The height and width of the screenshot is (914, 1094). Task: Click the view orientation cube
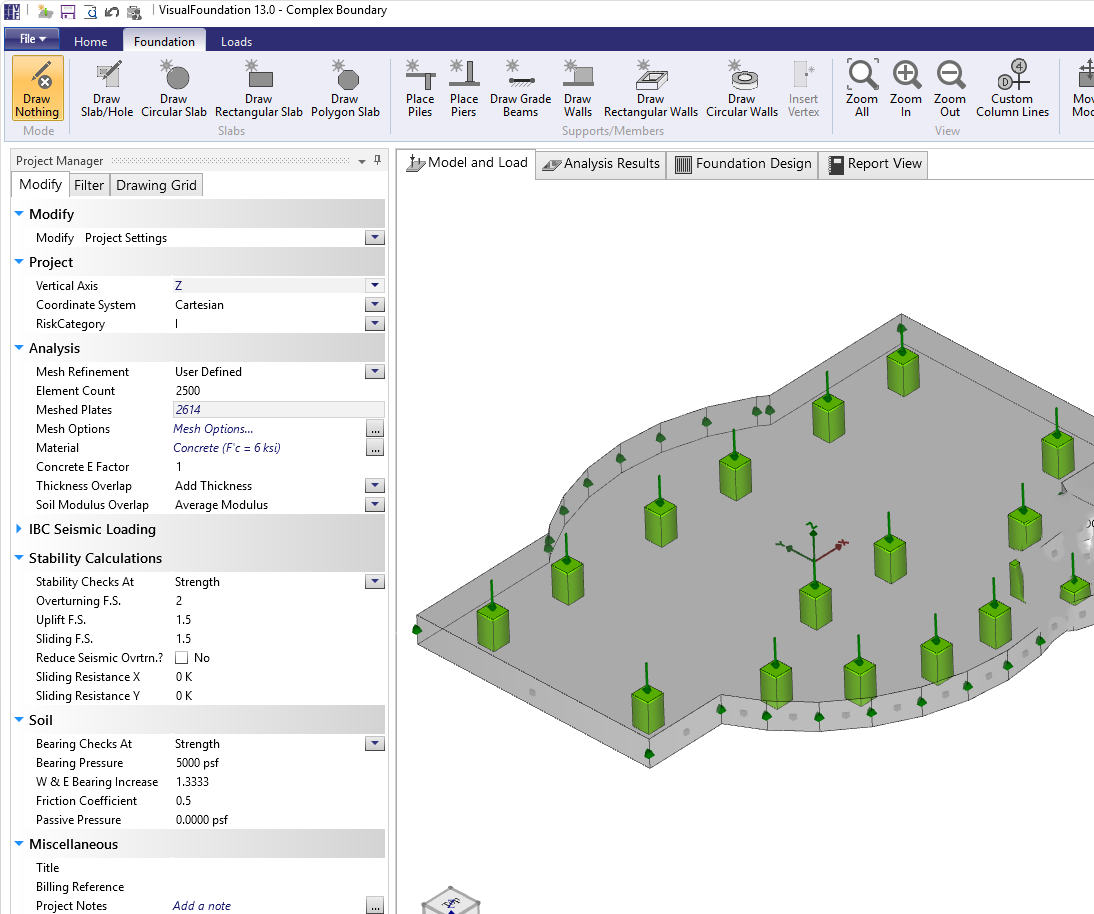(451, 900)
